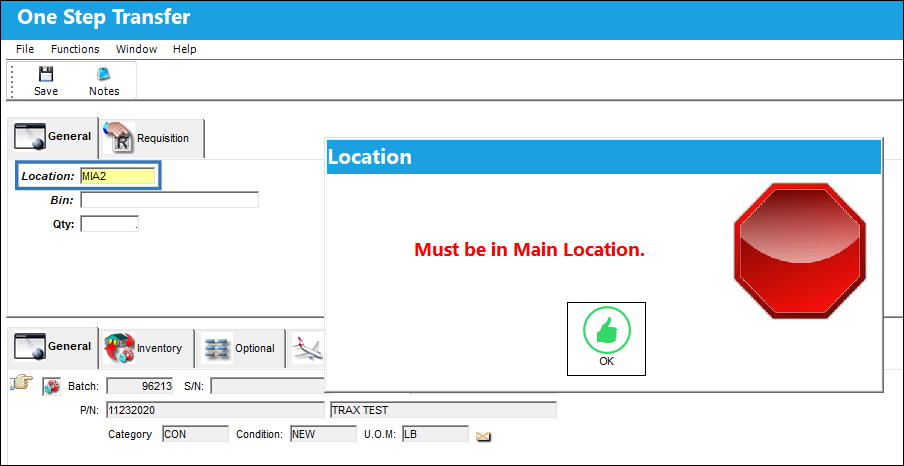Click the Condition field showing NEW
Image resolution: width=904 pixels, height=466 pixels.
coord(323,434)
